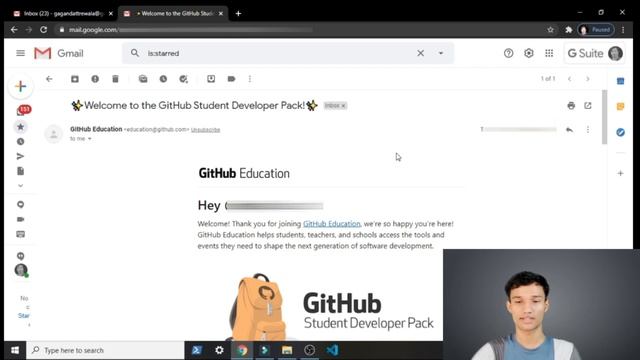Report this email as spam

(x=95, y=79)
